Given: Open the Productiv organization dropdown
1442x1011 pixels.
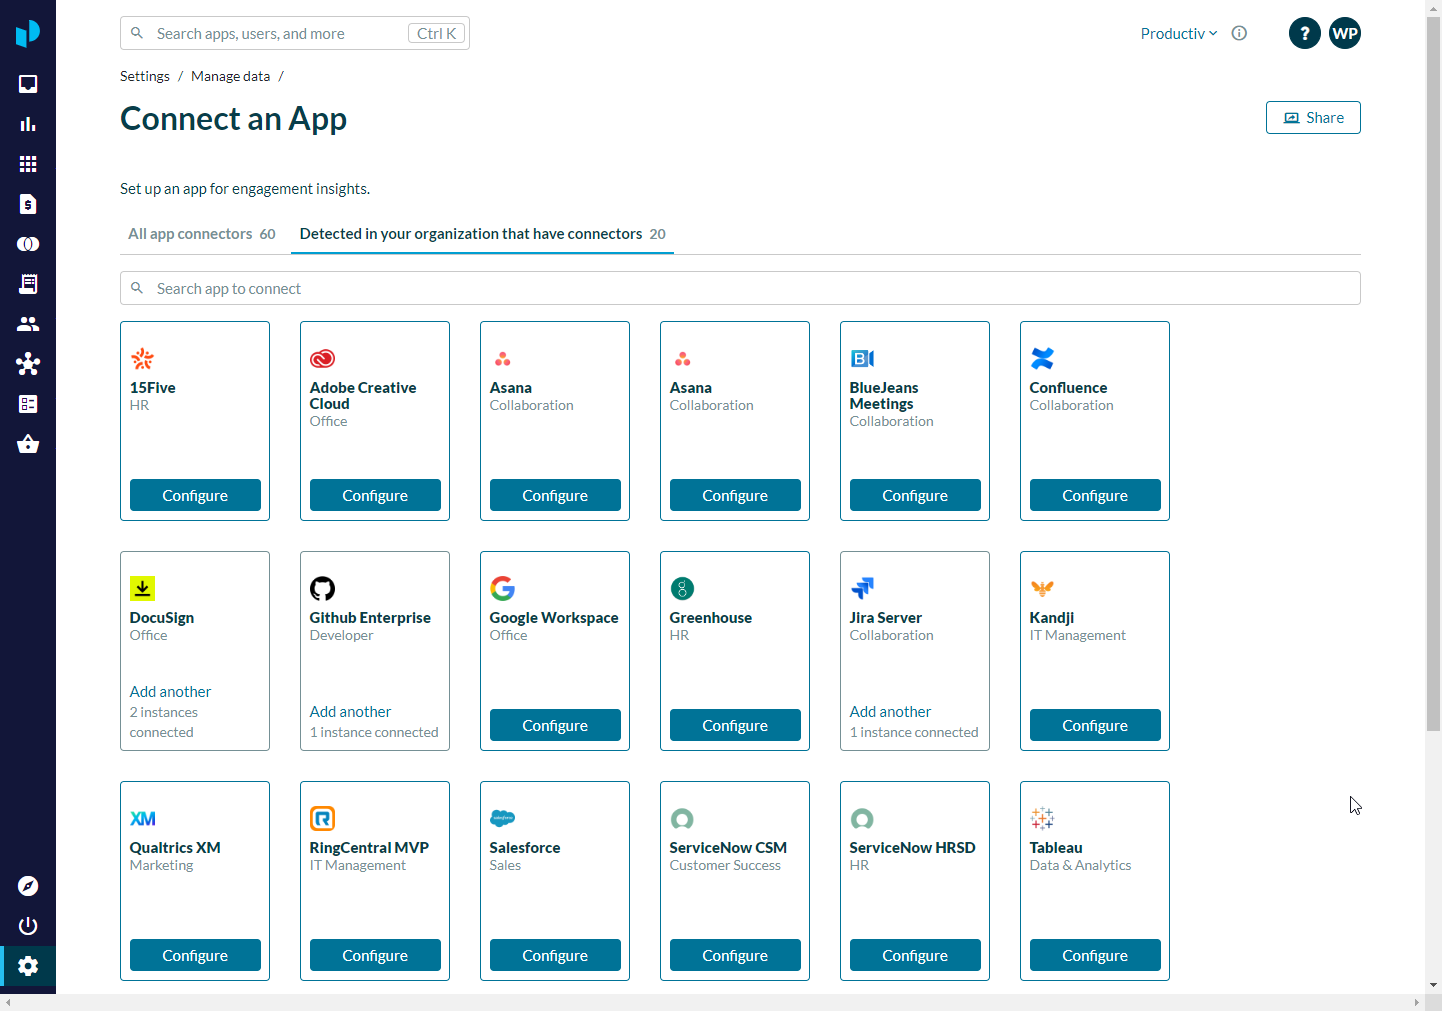Looking at the screenshot, I should coord(1179,33).
